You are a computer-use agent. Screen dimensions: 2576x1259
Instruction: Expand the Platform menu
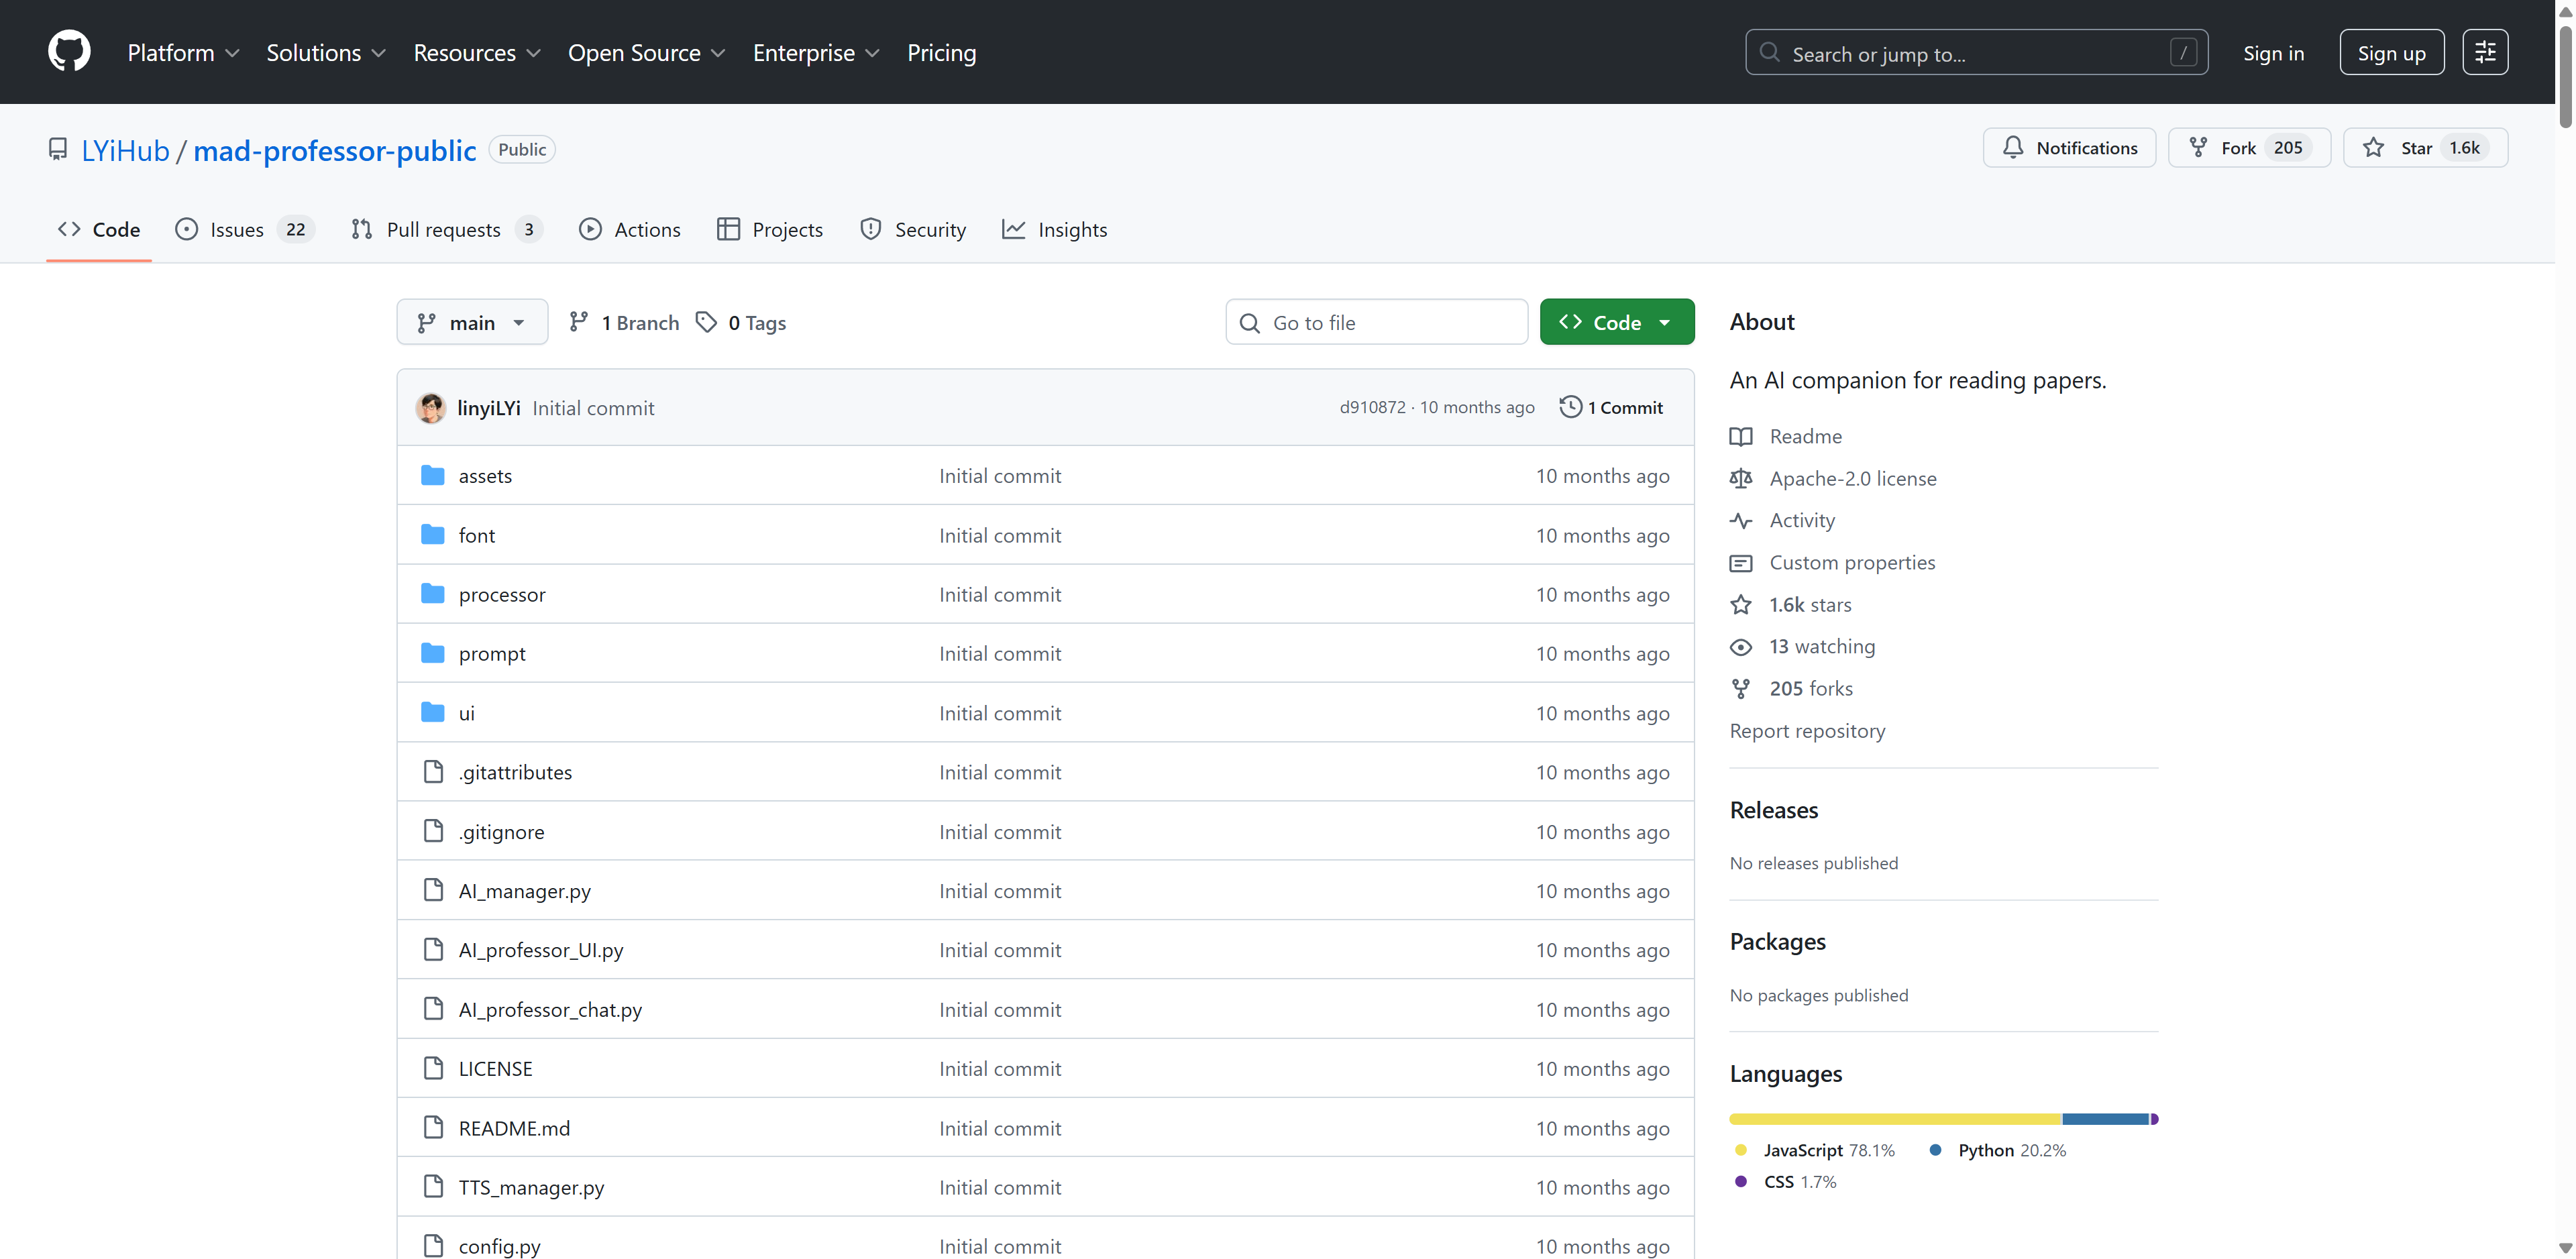[183, 53]
